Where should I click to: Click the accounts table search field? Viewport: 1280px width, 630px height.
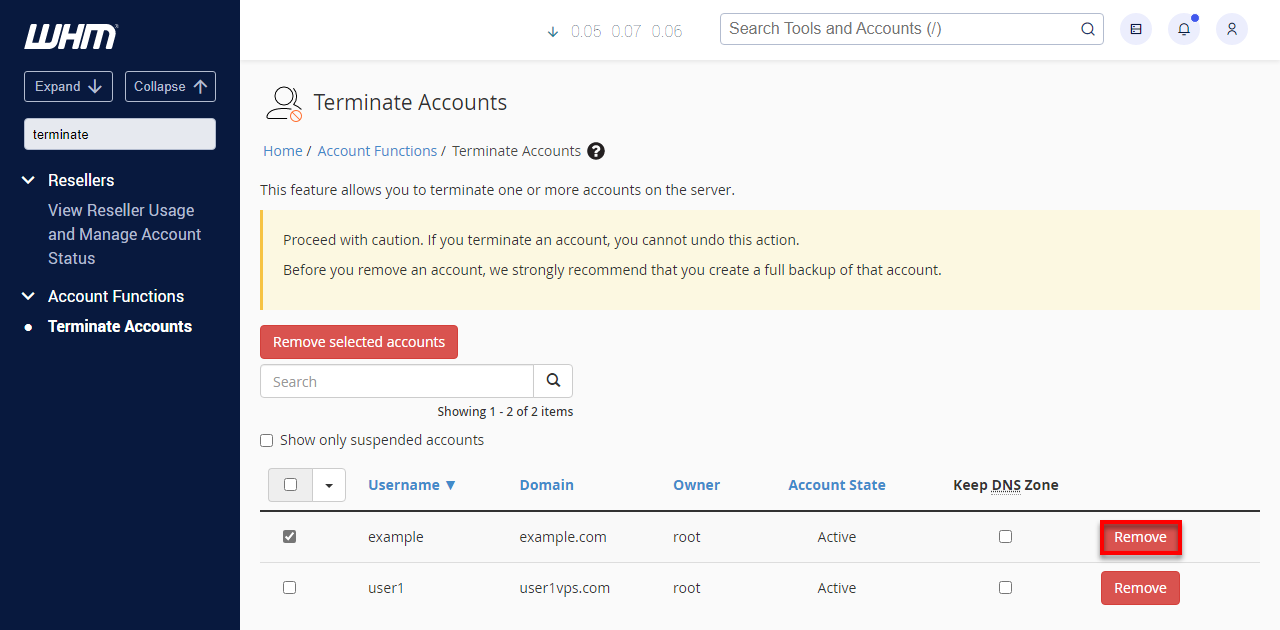click(x=396, y=381)
